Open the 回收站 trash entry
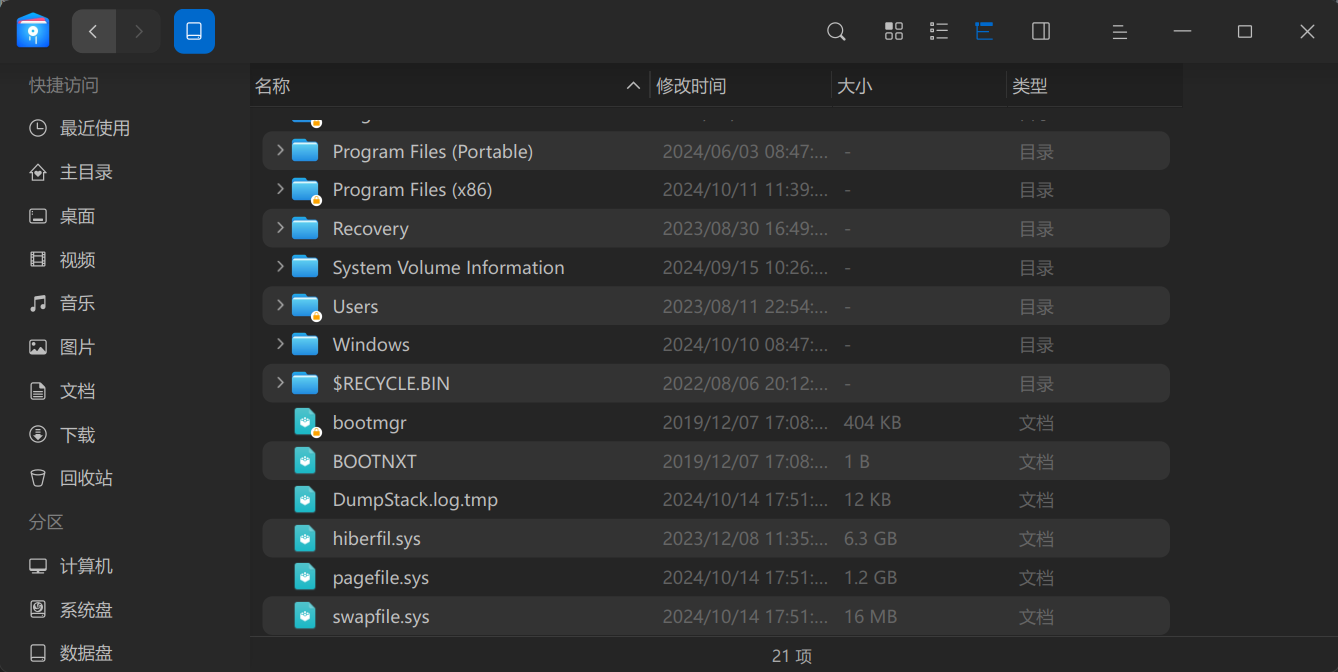1338x672 pixels. tap(71, 478)
